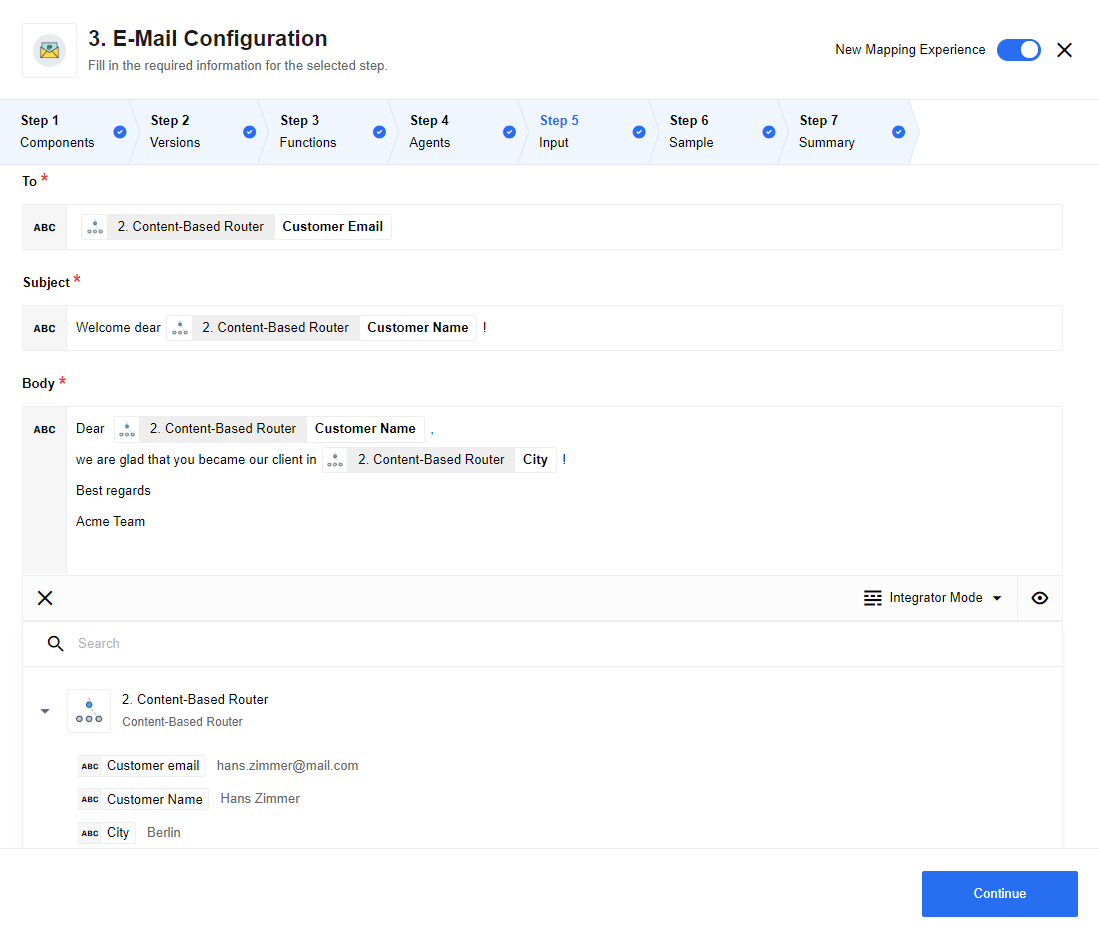Image resolution: width=1099 pixels, height=938 pixels.
Task: Click the Integrator Mode list icon
Action: (x=873, y=598)
